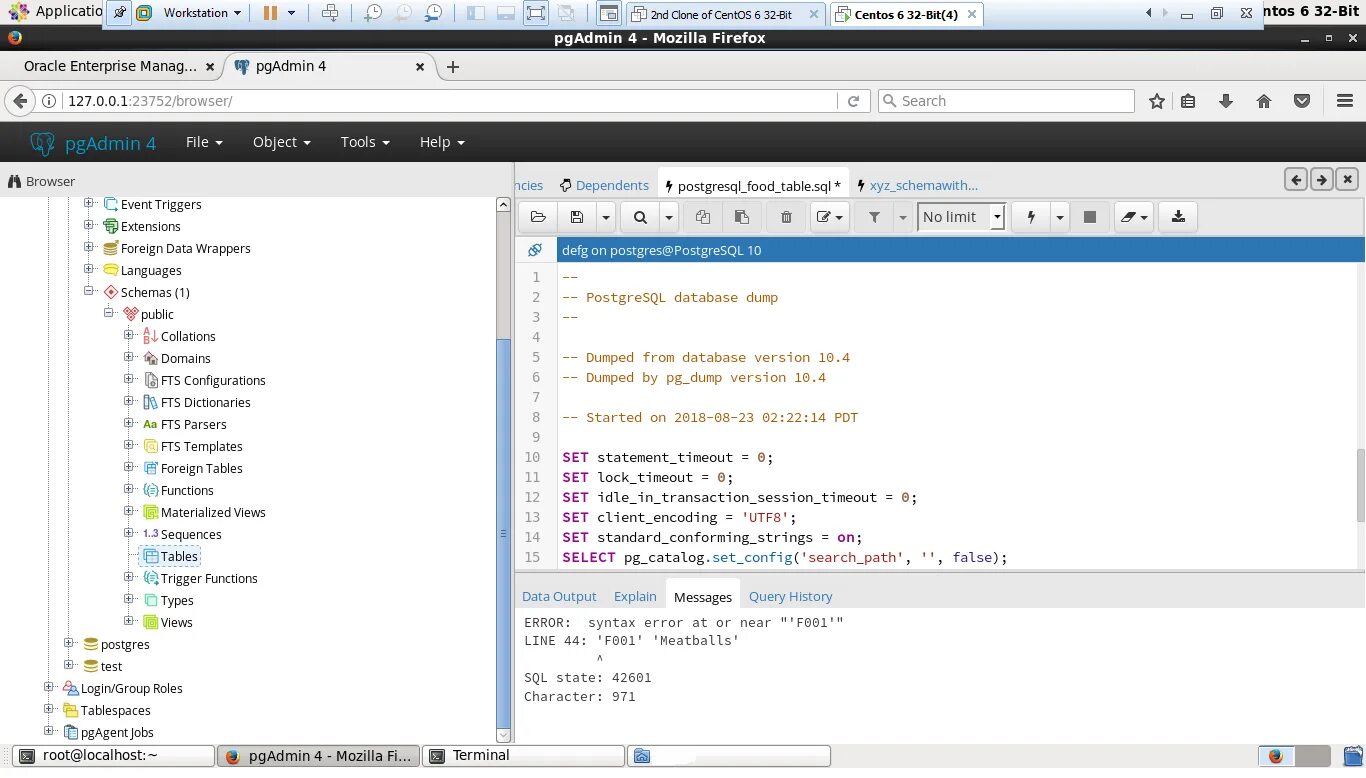Collapse the Schemas (1) node
The height and width of the screenshot is (778, 1366).
[x=89, y=291]
